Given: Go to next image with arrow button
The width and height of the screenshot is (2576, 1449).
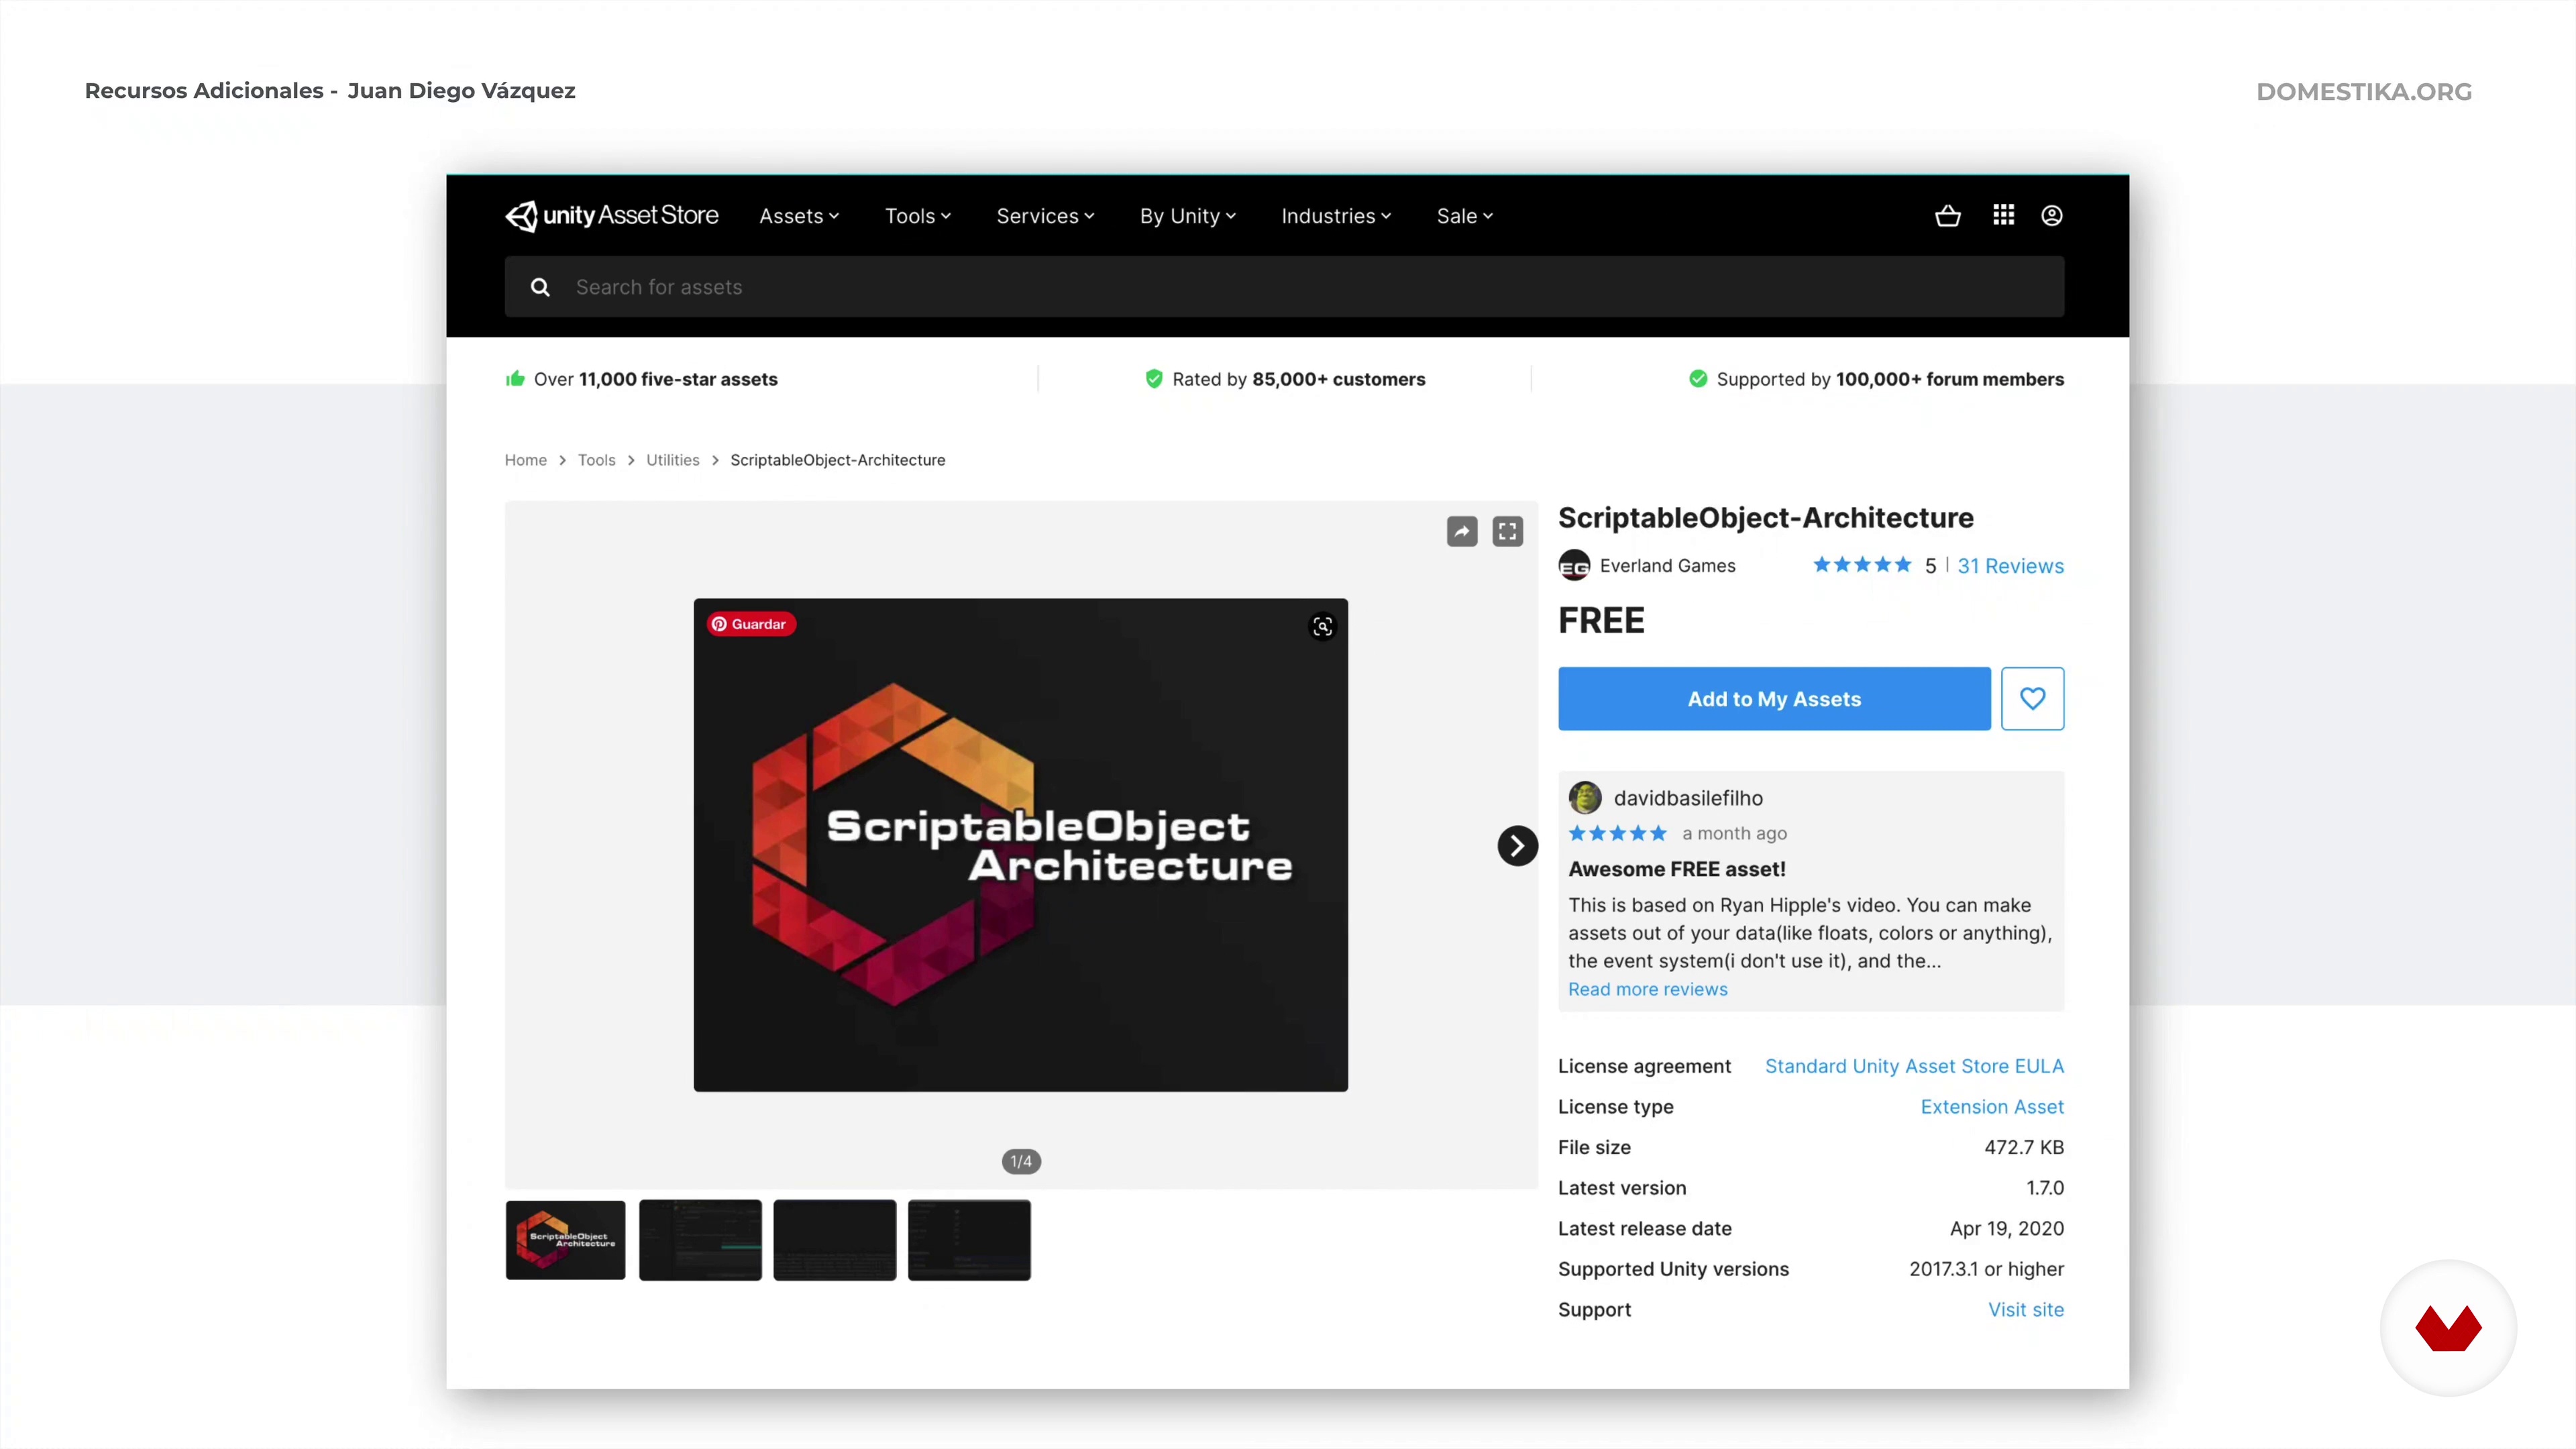Looking at the screenshot, I should pyautogui.click(x=1517, y=846).
